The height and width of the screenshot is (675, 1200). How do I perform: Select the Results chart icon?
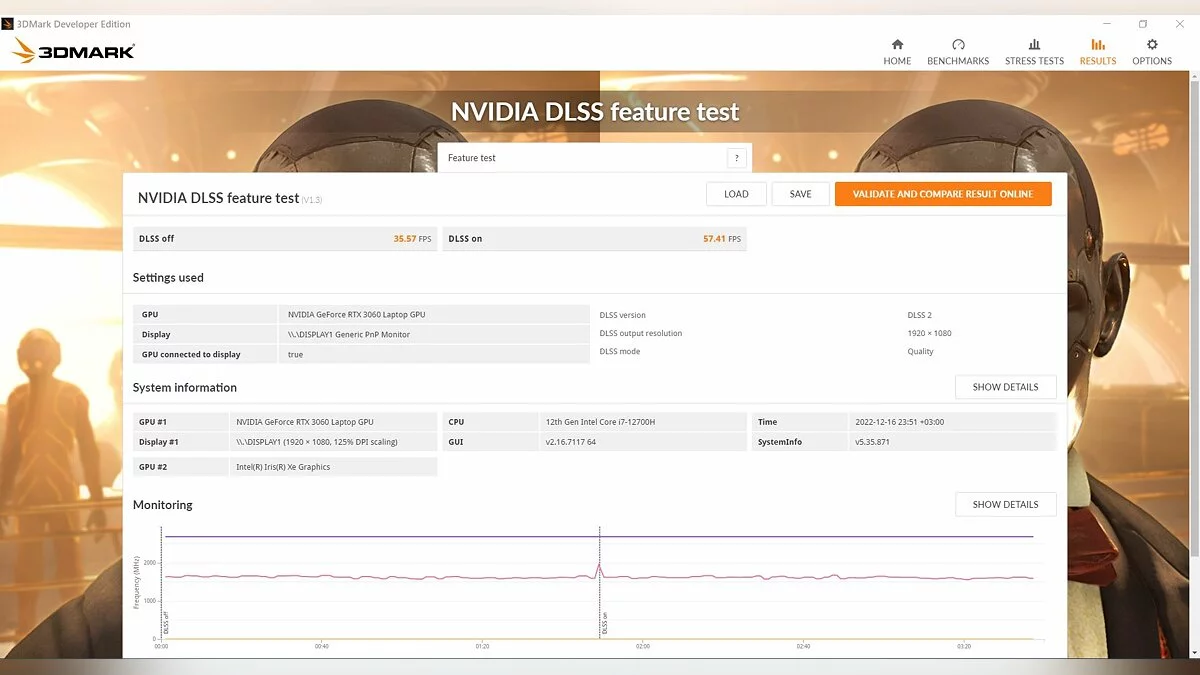point(1097,44)
